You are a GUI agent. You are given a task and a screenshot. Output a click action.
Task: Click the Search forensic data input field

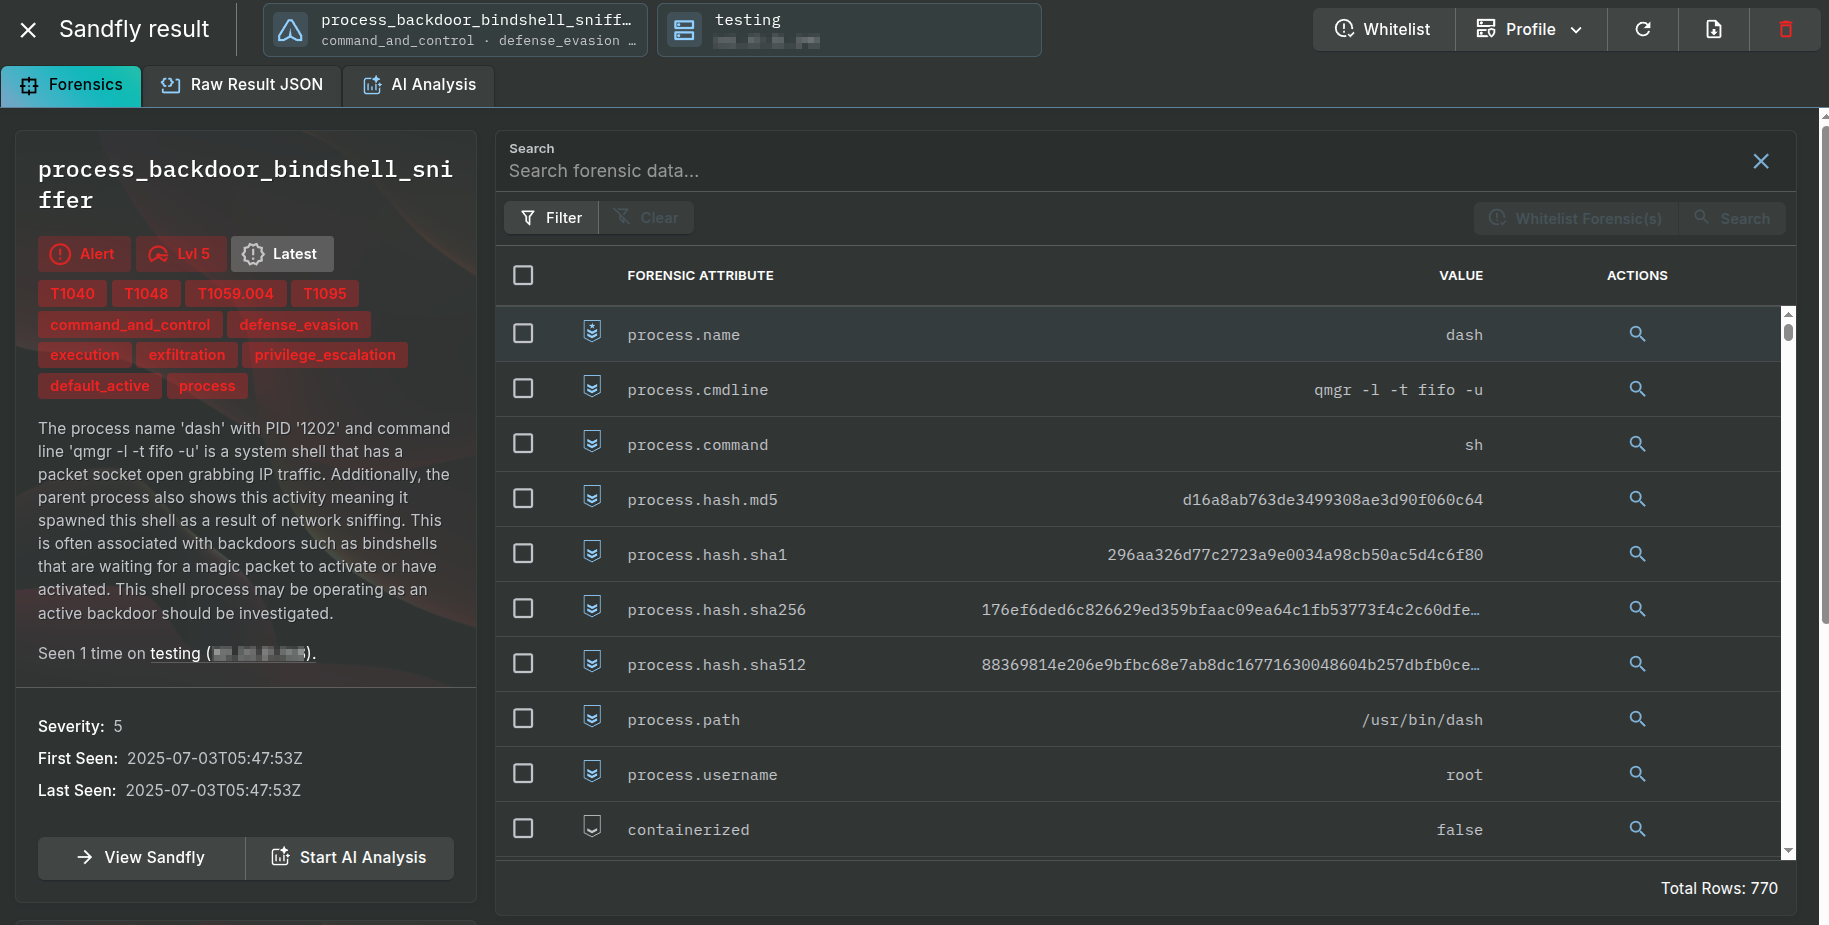1120,171
